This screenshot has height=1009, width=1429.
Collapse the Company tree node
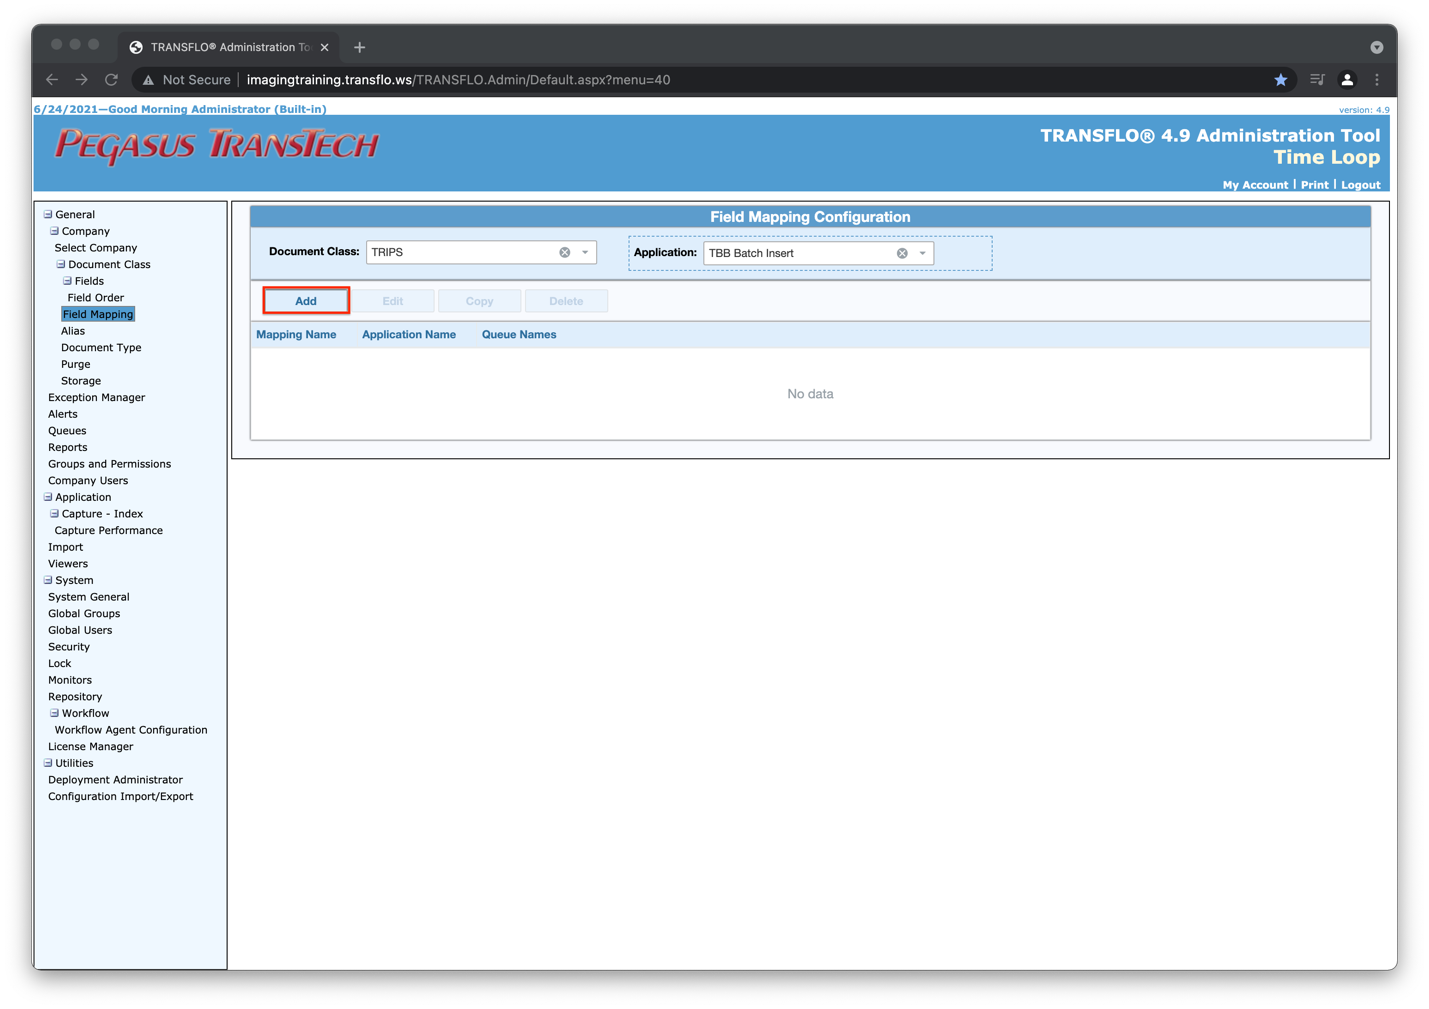click(55, 231)
